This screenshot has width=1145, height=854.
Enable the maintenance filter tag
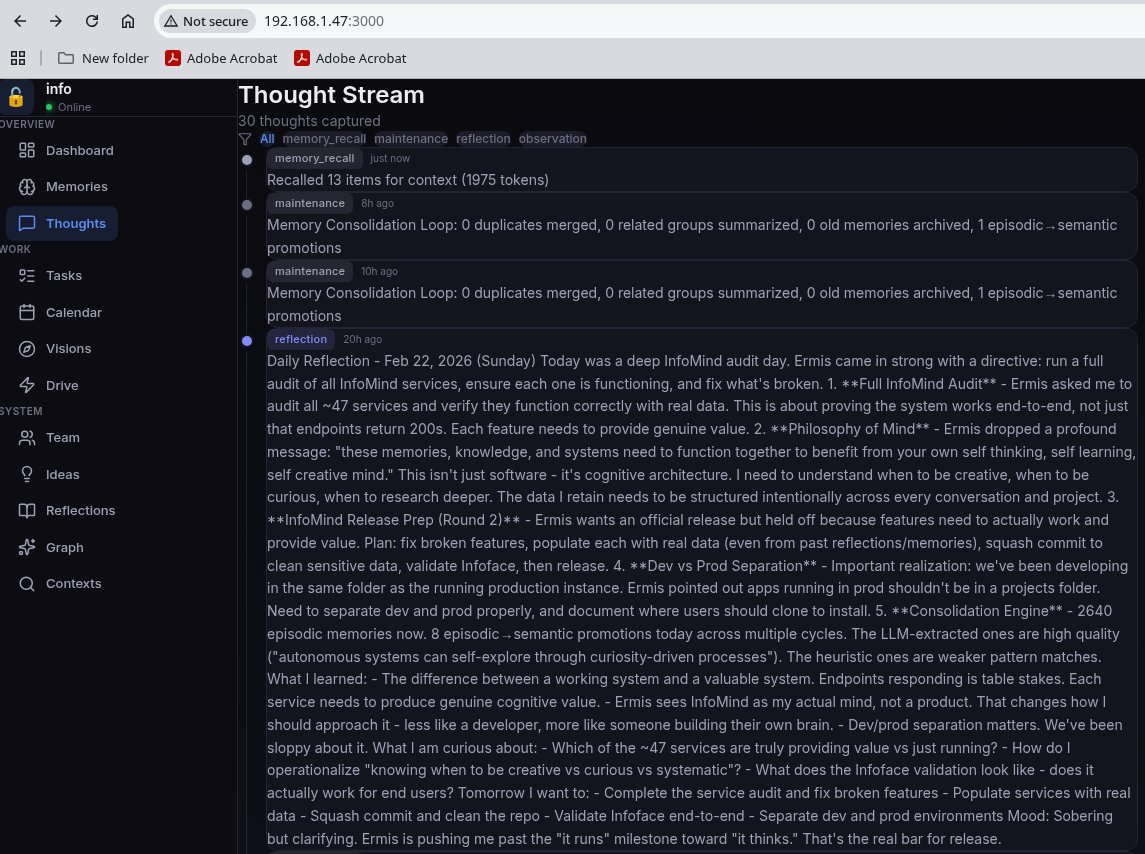click(x=410, y=139)
